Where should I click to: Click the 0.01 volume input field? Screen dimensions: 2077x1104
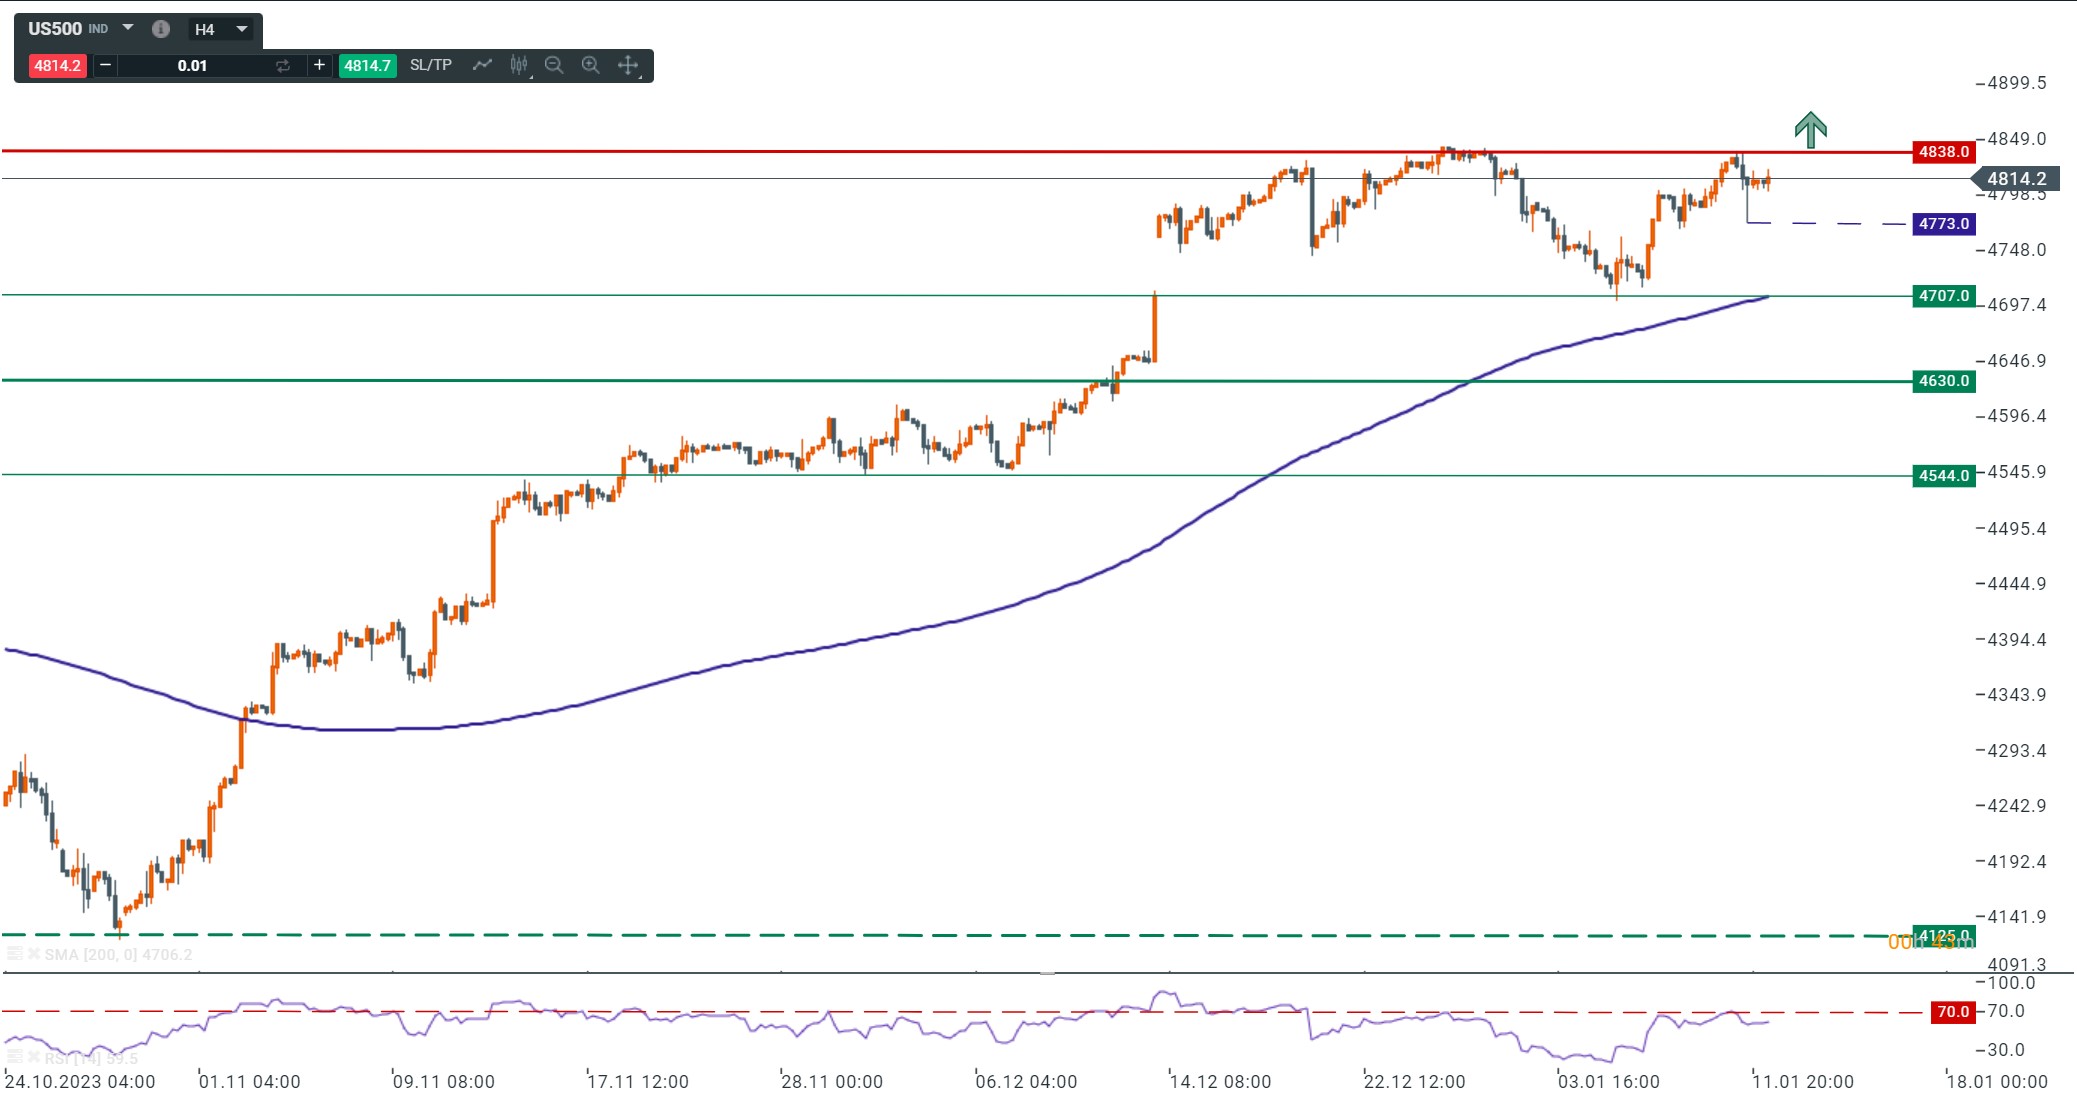pos(192,64)
